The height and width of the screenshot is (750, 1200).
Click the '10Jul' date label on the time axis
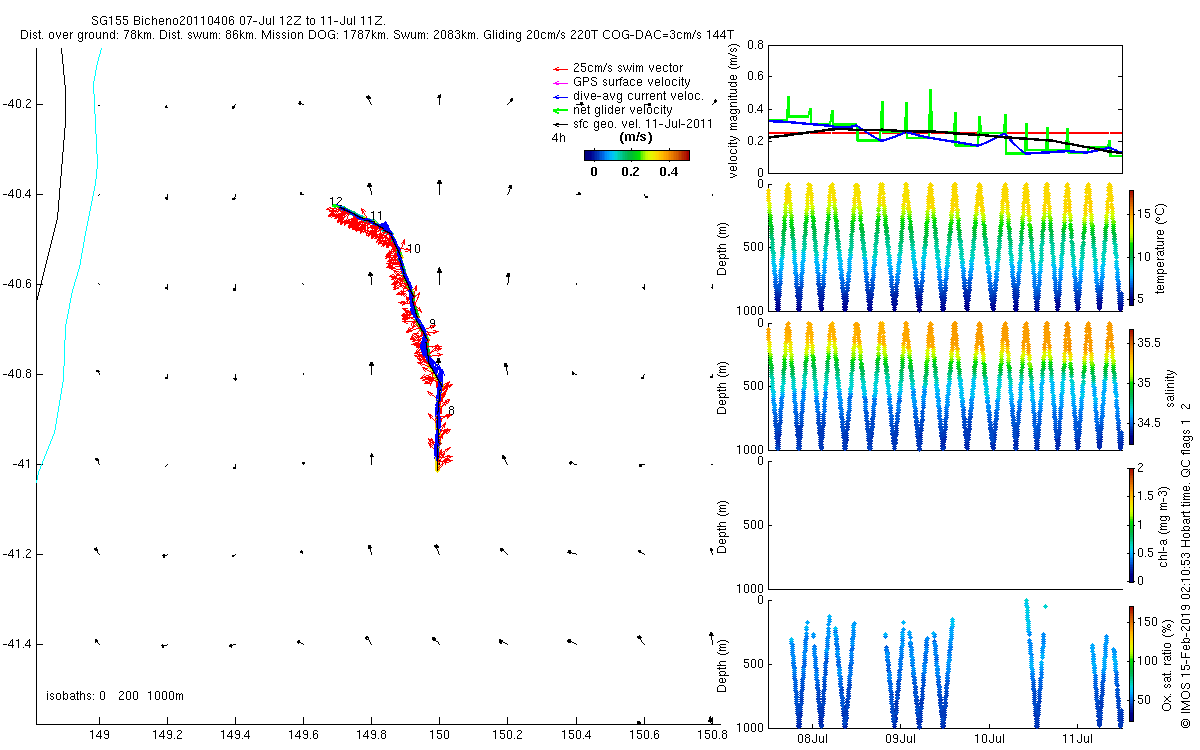pos(989,740)
